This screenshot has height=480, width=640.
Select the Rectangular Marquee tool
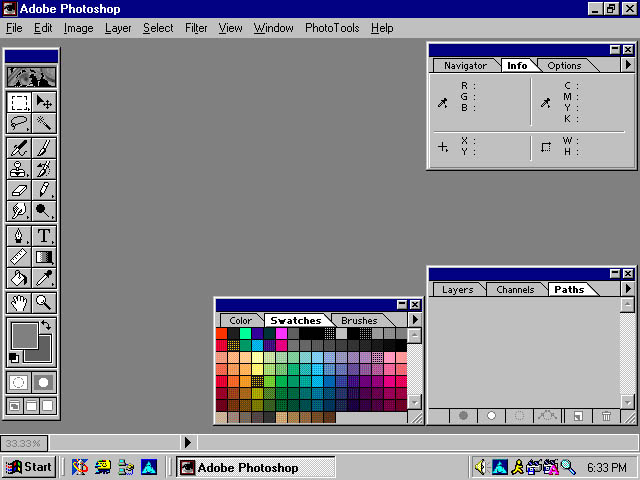pyautogui.click(x=19, y=102)
